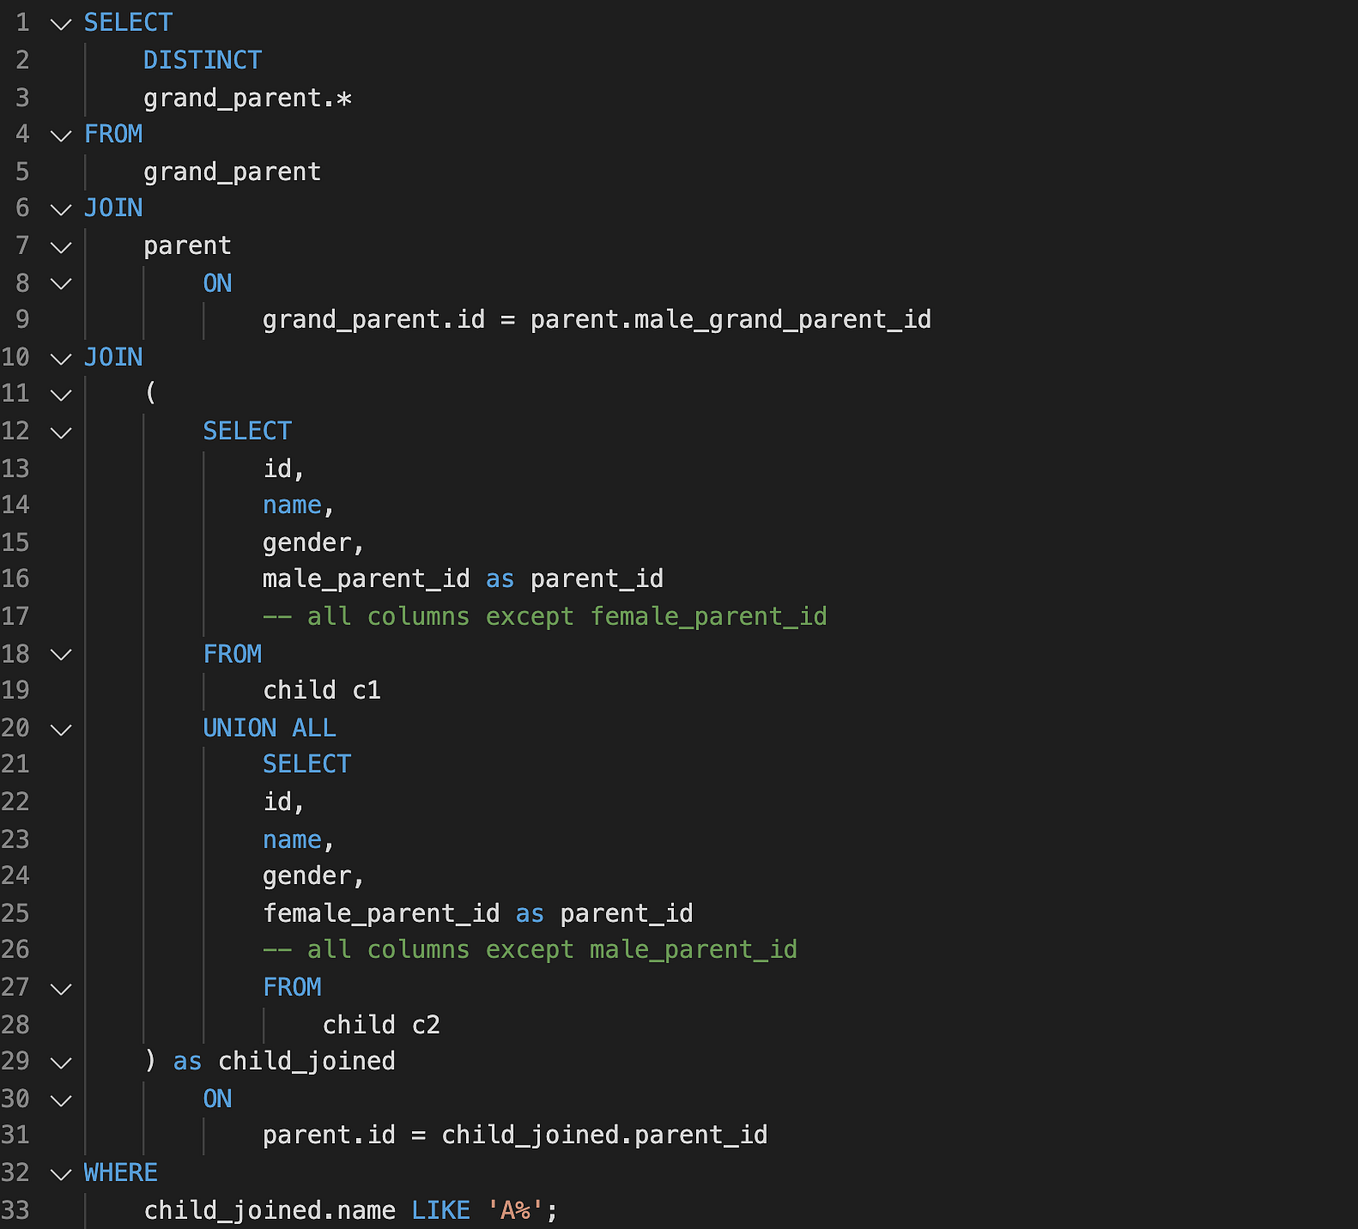
Task: Collapse the WHERE clause fold on line 32
Action: (x=60, y=1173)
